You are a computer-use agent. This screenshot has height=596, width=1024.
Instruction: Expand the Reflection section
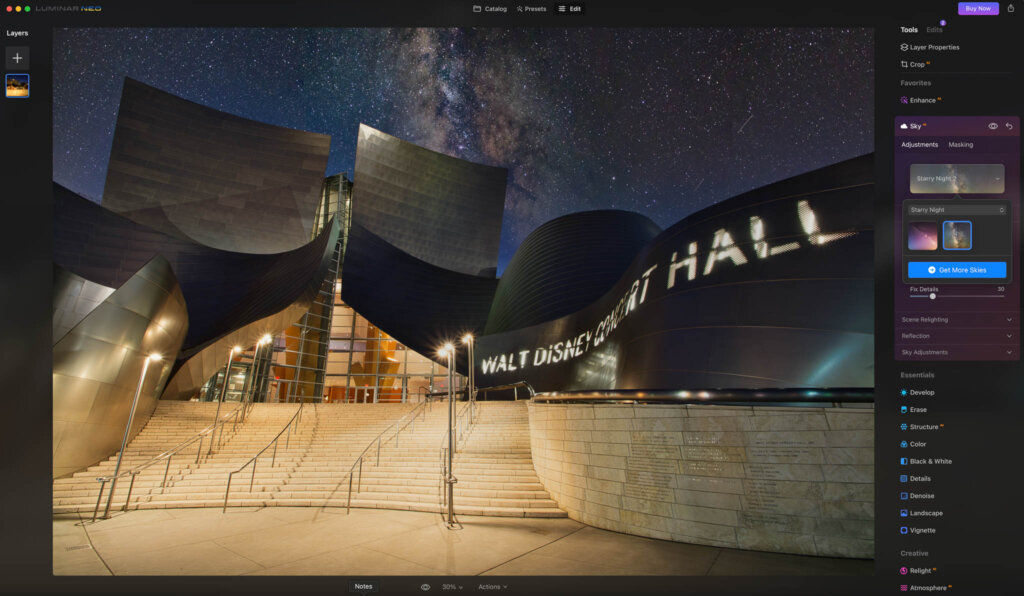[956, 336]
